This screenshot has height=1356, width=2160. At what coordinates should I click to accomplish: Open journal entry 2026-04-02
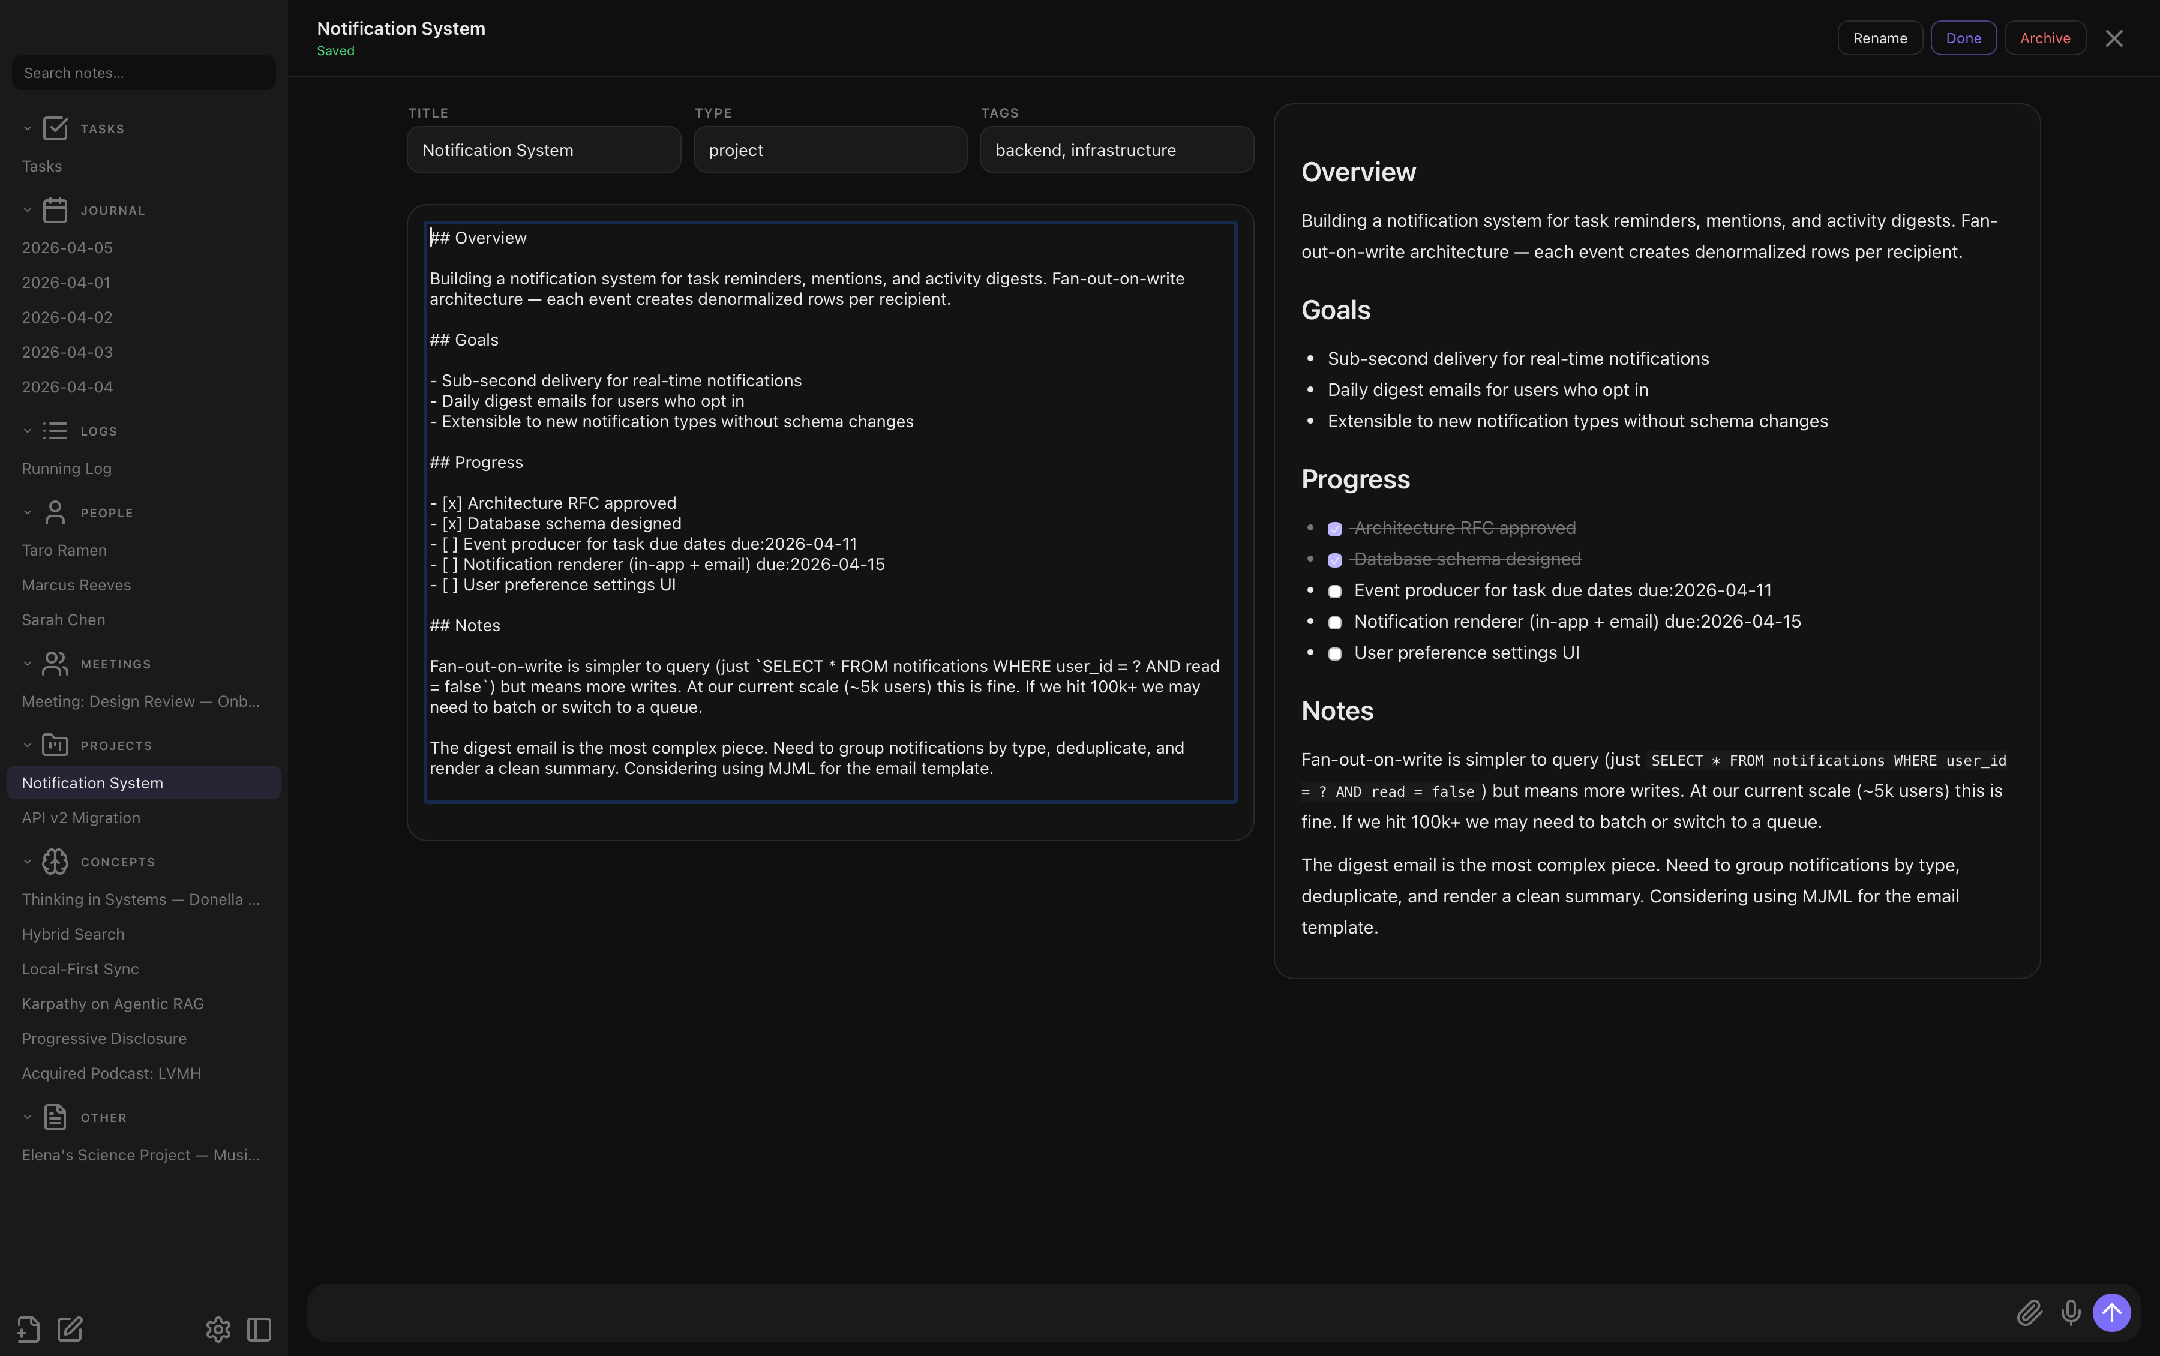(x=144, y=317)
